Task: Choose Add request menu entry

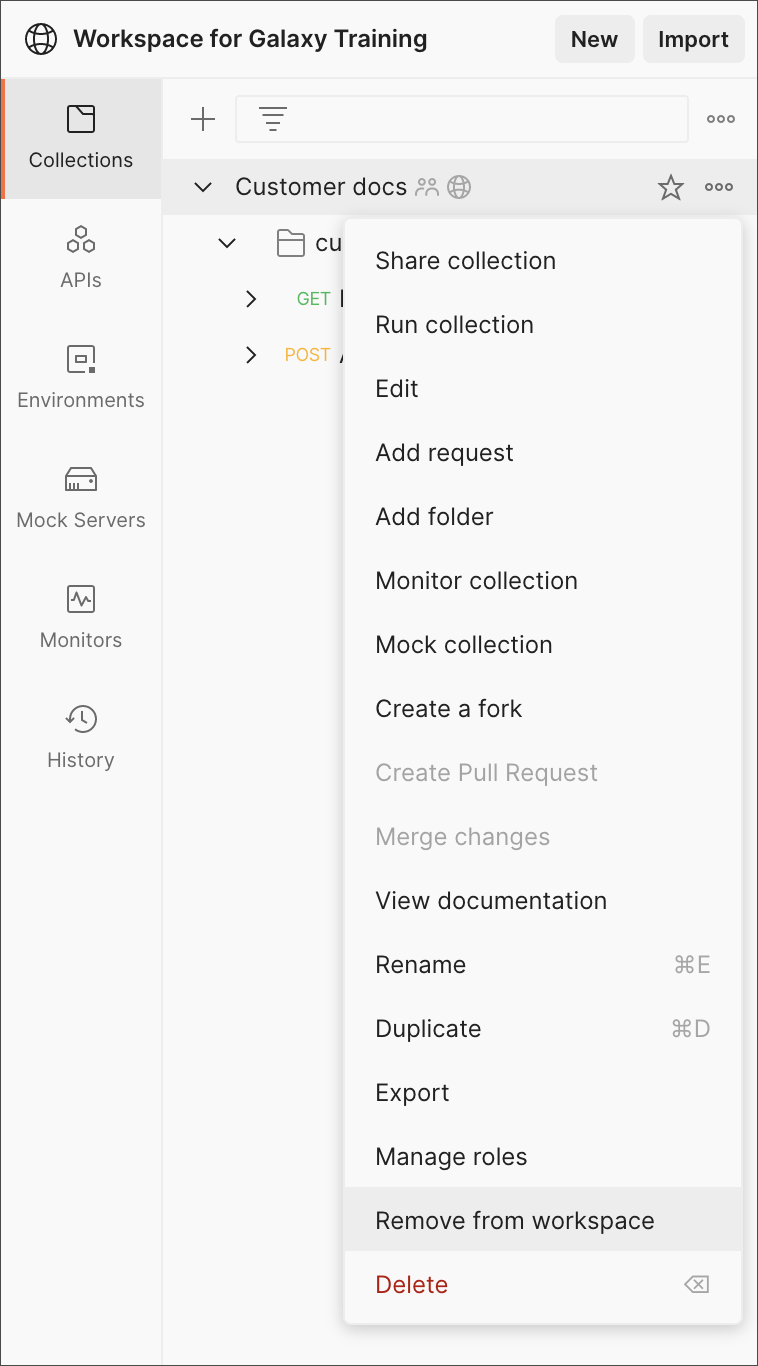Action: 543,453
